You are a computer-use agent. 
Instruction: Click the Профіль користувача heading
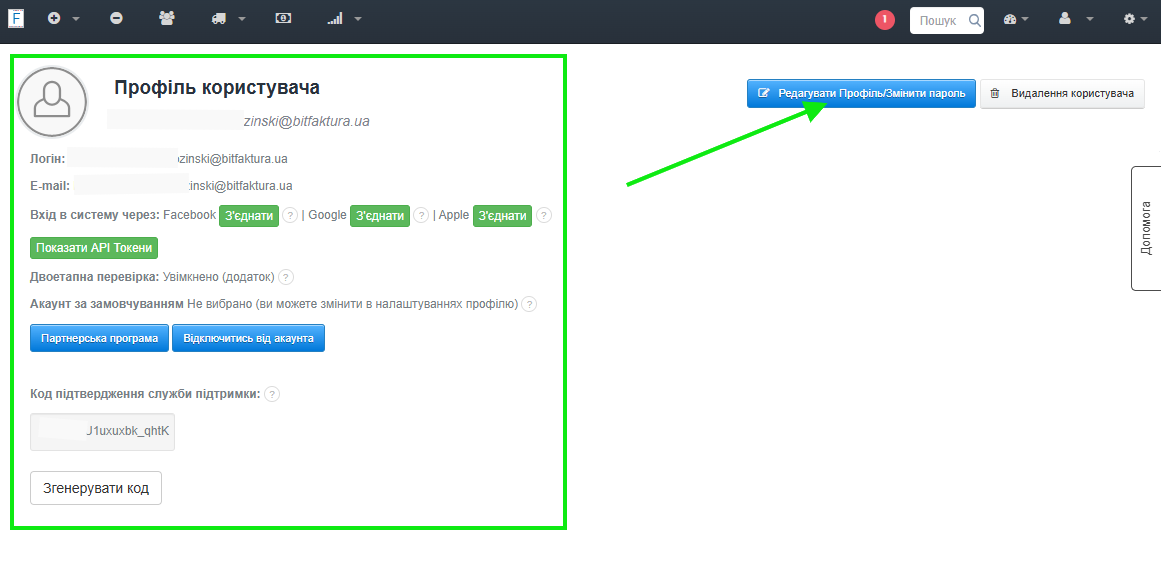click(x=217, y=87)
